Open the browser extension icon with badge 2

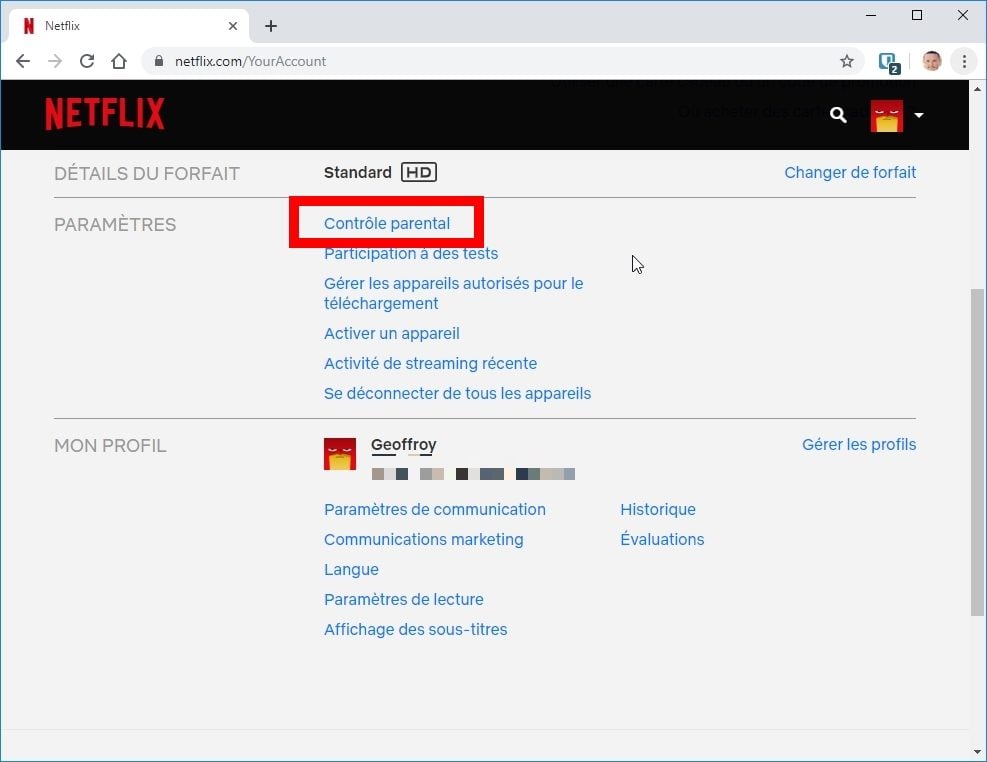pyautogui.click(x=889, y=62)
